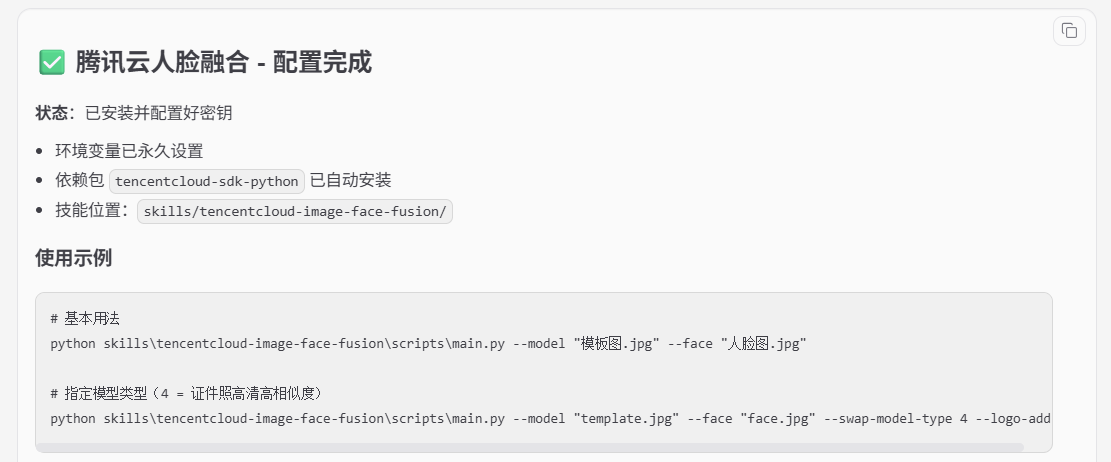Select the 已安装并配置好密钥 status text
This screenshot has width=1111, height=462.
(159, 113)
